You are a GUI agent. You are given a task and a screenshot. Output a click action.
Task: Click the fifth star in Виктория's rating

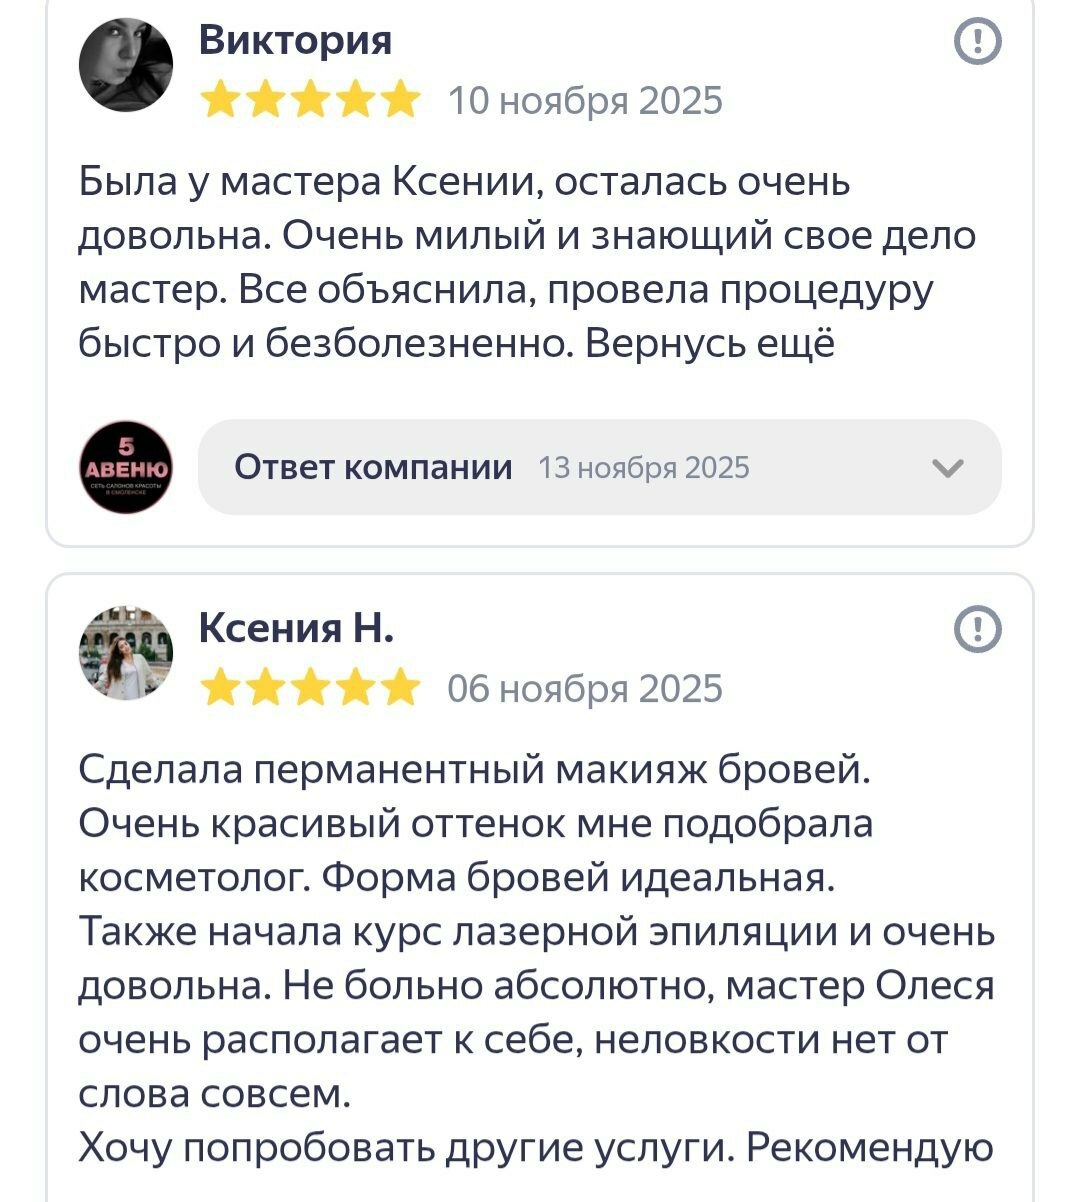point(401,101)
